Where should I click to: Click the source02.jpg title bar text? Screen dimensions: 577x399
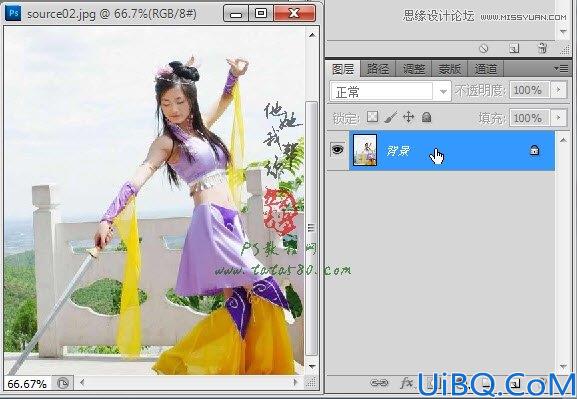111,14
